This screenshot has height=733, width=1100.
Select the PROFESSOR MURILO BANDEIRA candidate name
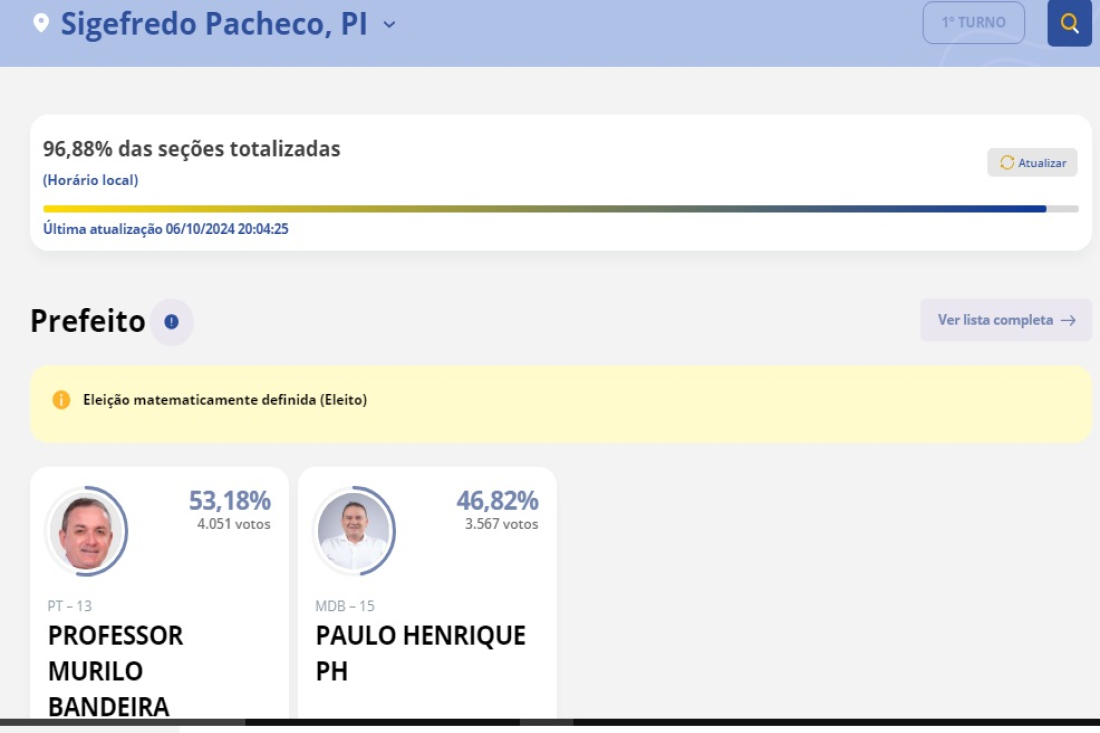tap(116, 671)
